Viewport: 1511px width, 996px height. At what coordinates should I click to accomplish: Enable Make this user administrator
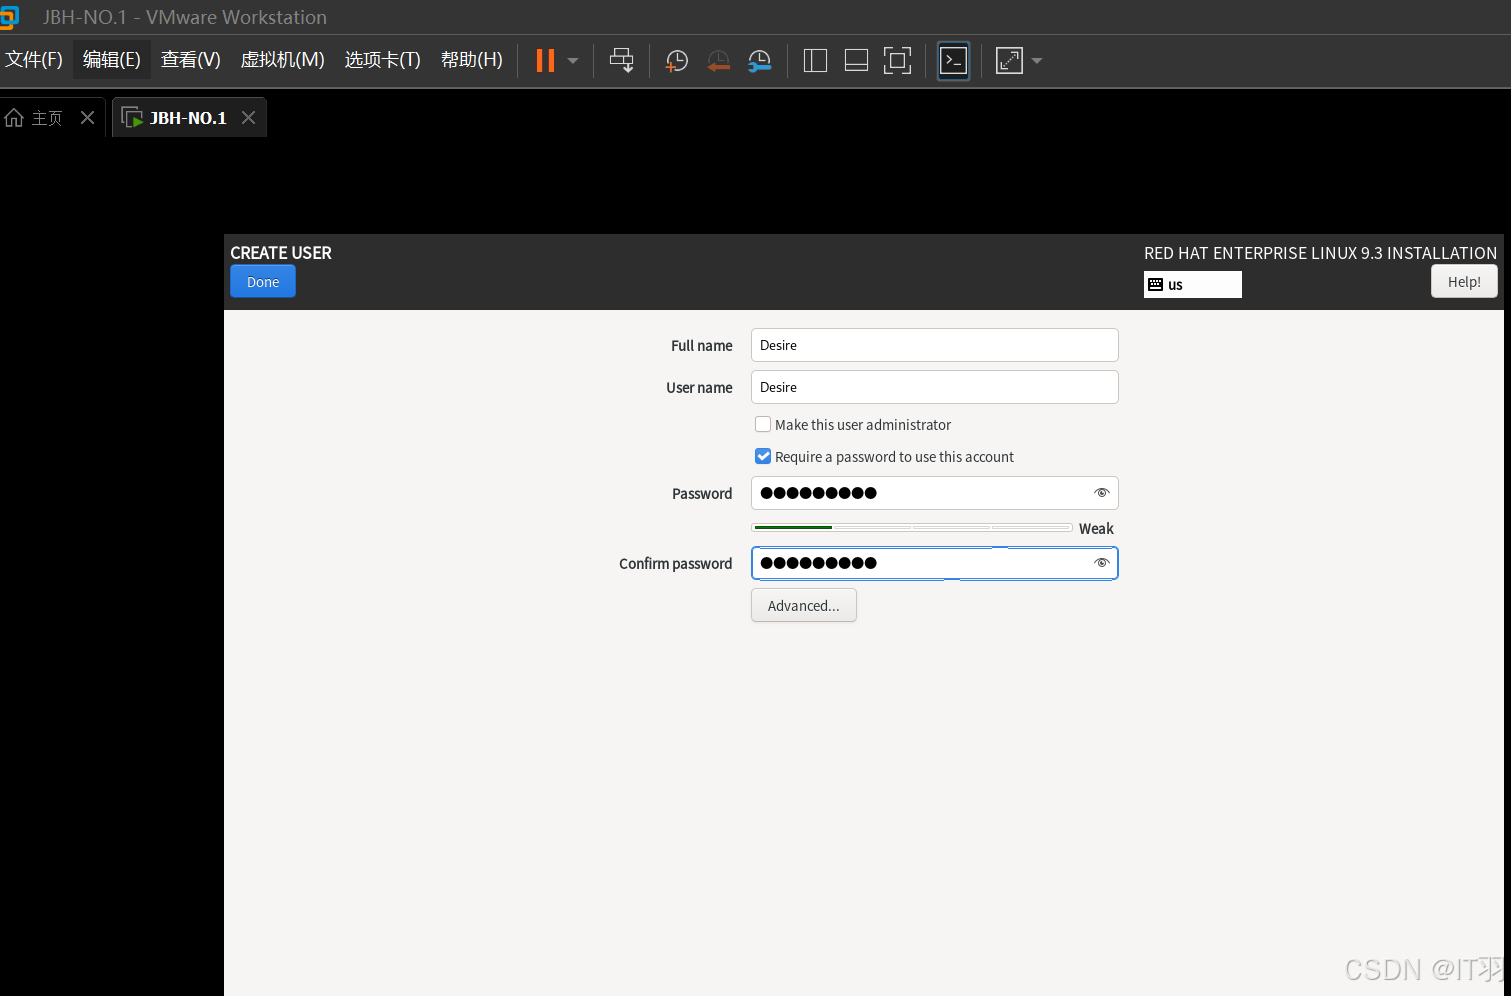[x=763, y=424]
